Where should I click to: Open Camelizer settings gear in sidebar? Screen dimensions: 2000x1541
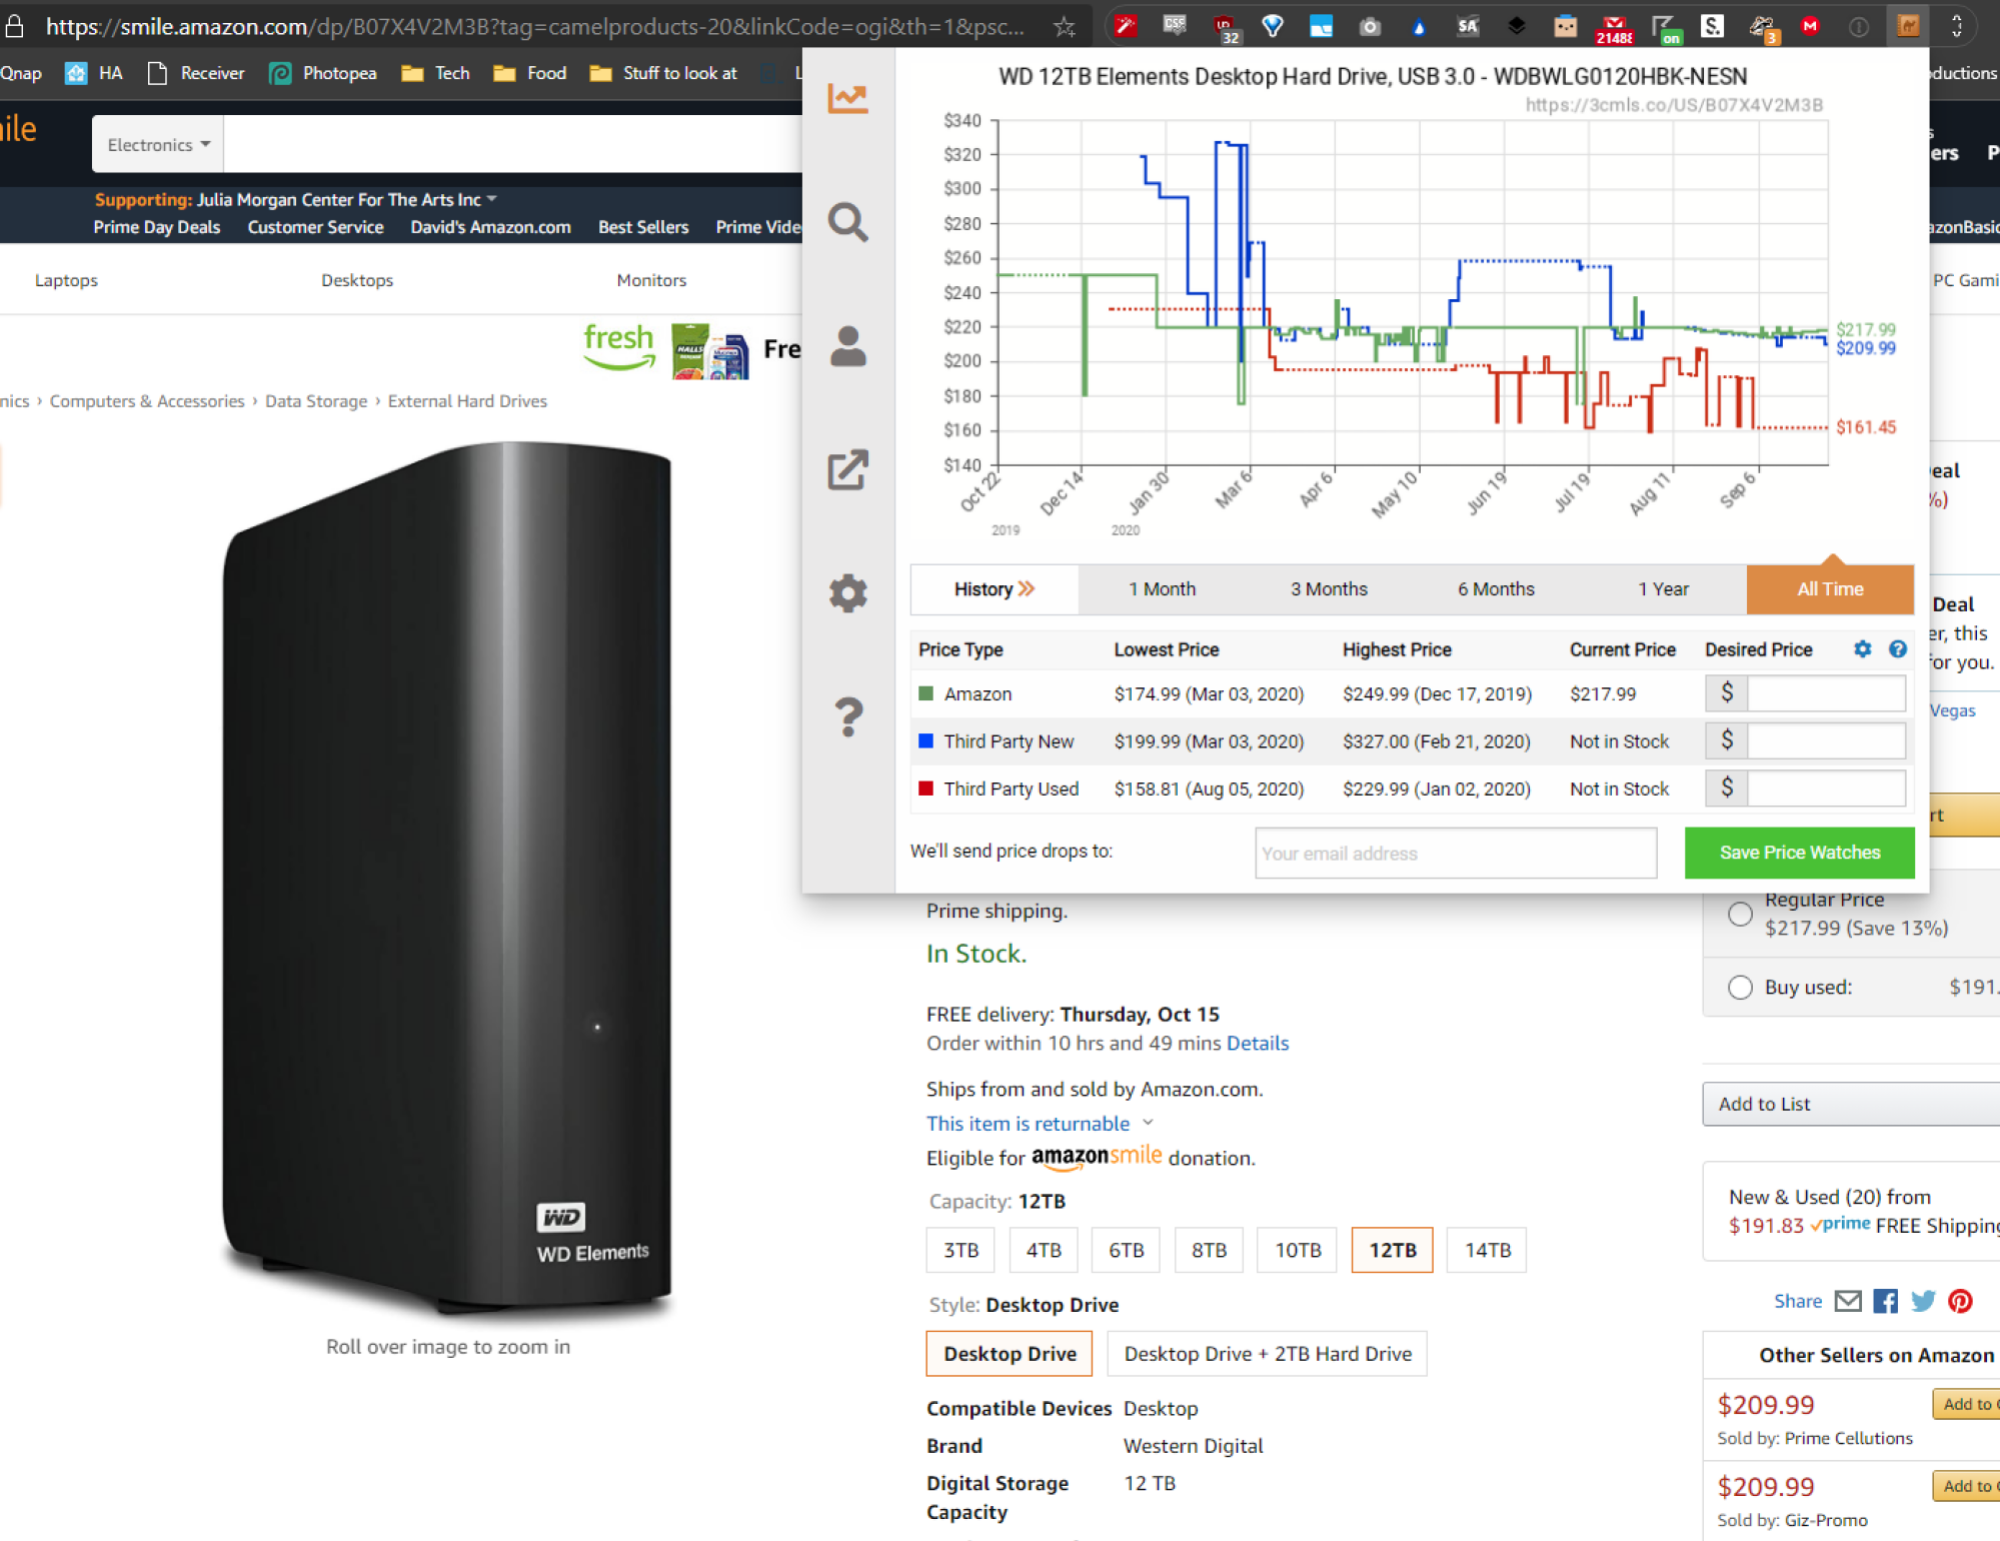point(847,593)
